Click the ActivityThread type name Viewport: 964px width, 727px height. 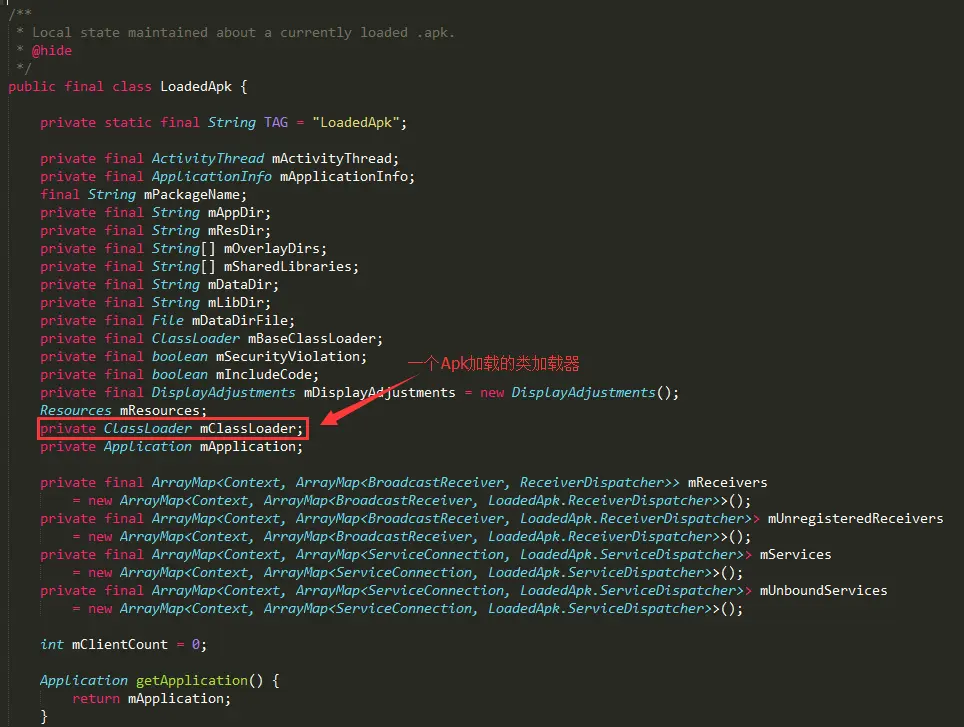click(x=208, y=159)
